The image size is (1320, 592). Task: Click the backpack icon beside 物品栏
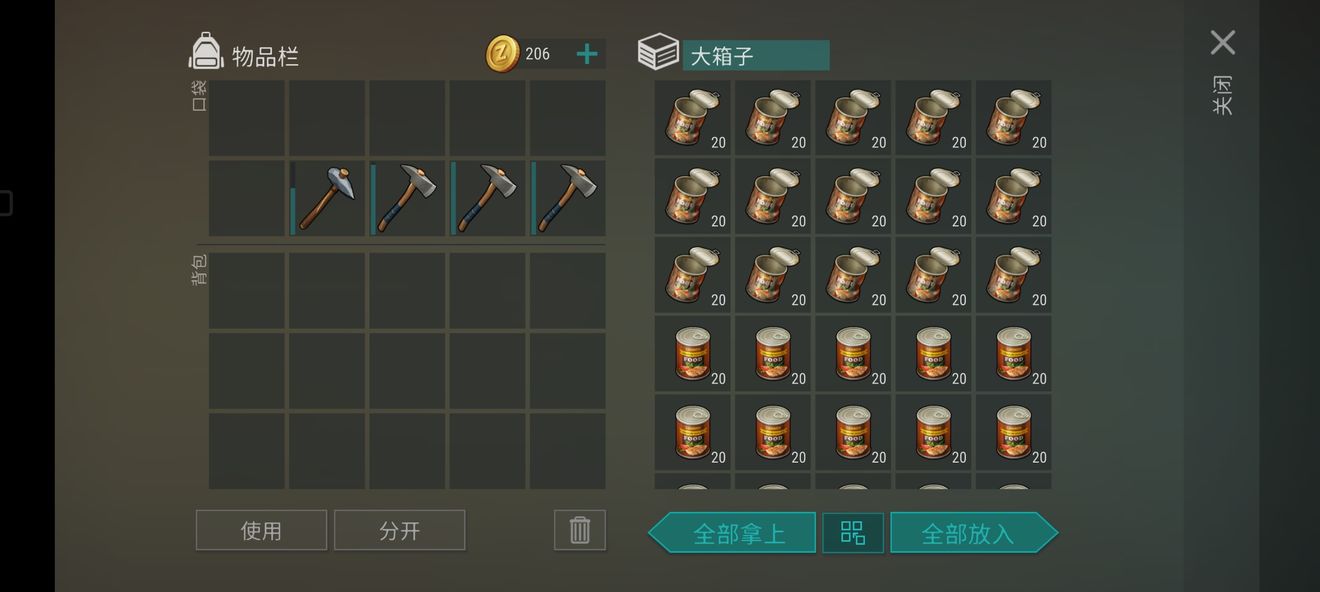[x=205, y=52]
